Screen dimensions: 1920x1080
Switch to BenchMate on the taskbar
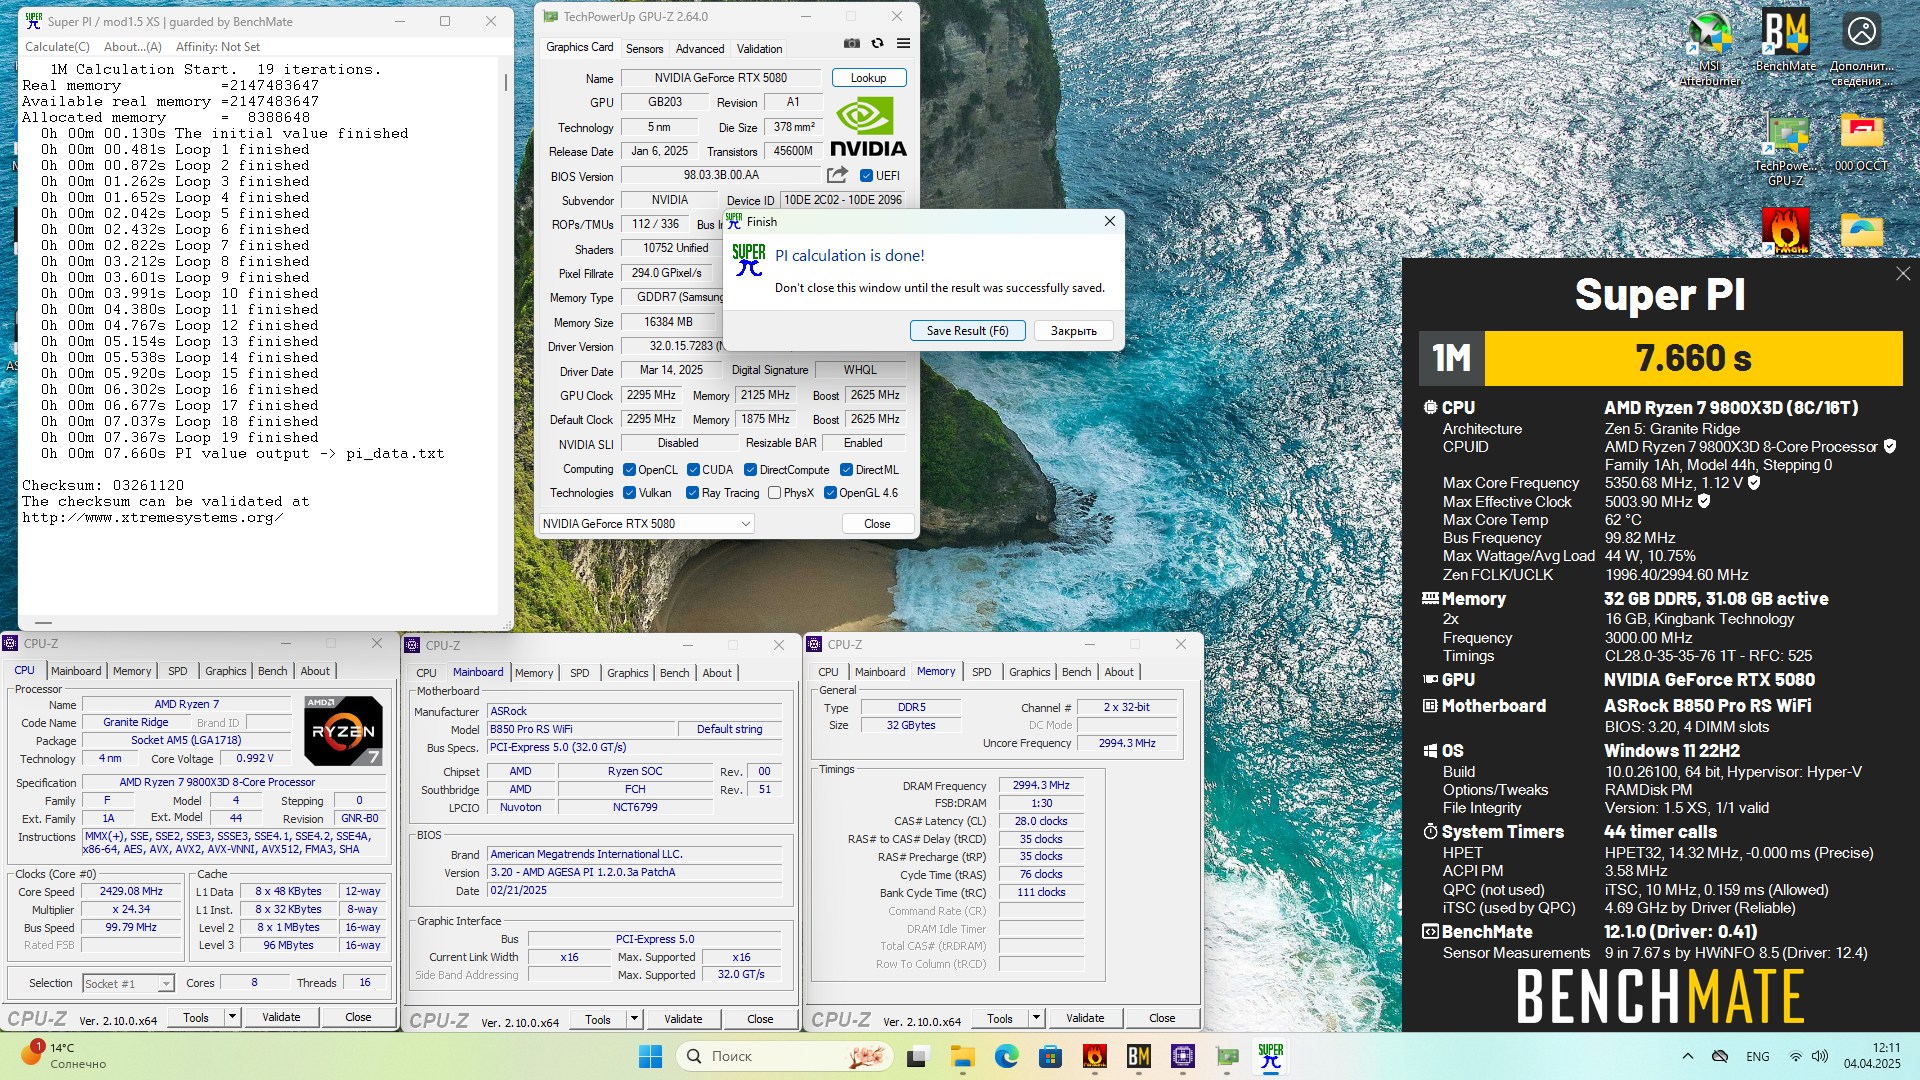tap(1138, 1056)
